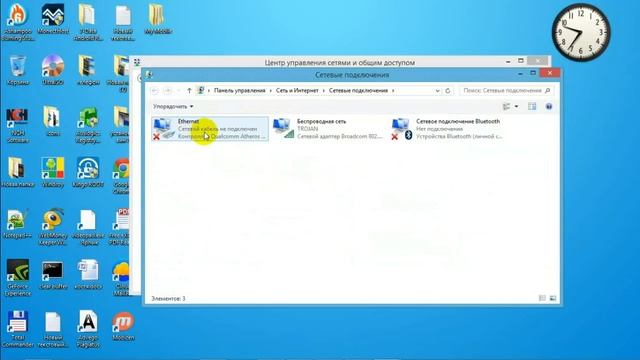Open address bar history dropdown
The width and height of the screenshot is (640, 360).
438,91
